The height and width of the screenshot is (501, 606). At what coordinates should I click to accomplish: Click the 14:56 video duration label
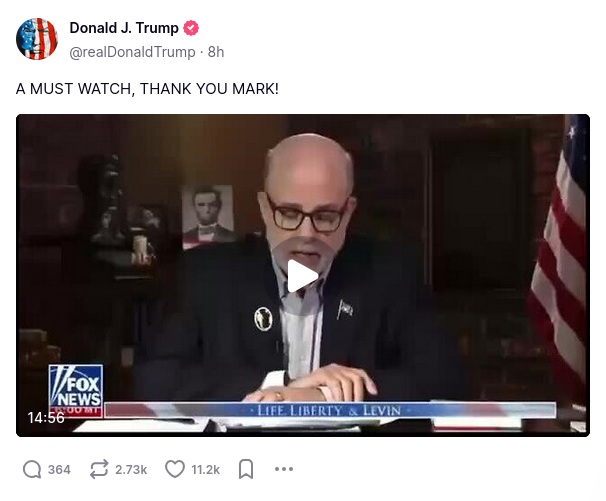(x=46, y=418)
